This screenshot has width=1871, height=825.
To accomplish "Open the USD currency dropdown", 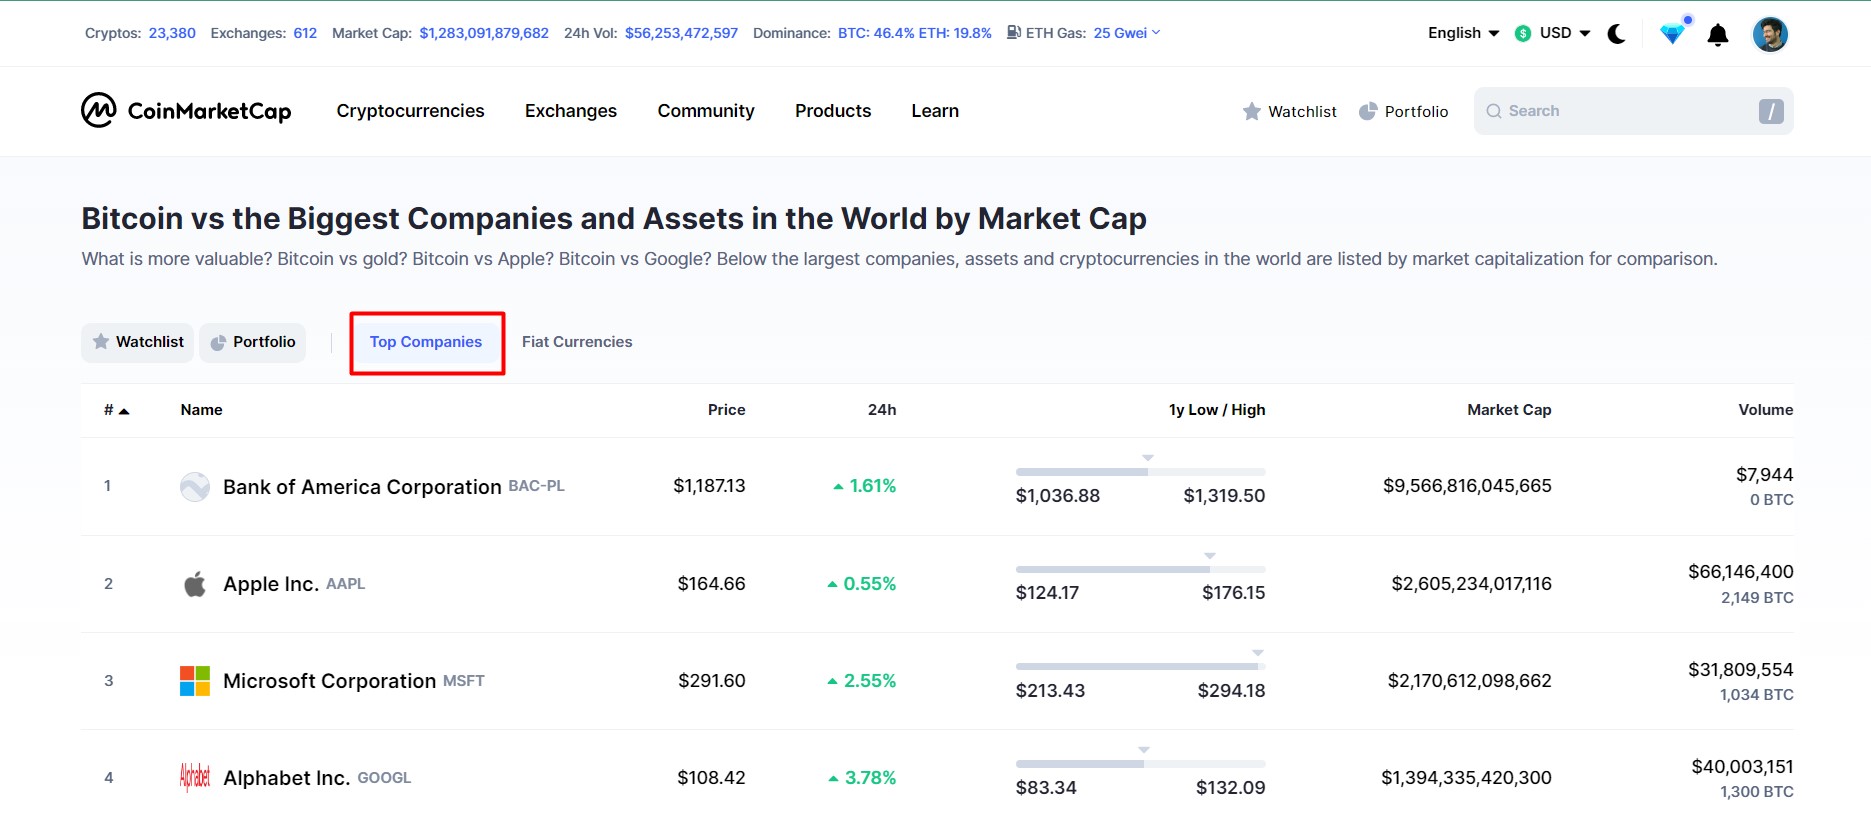I will pyautogui.click(x=1565, y=33).
